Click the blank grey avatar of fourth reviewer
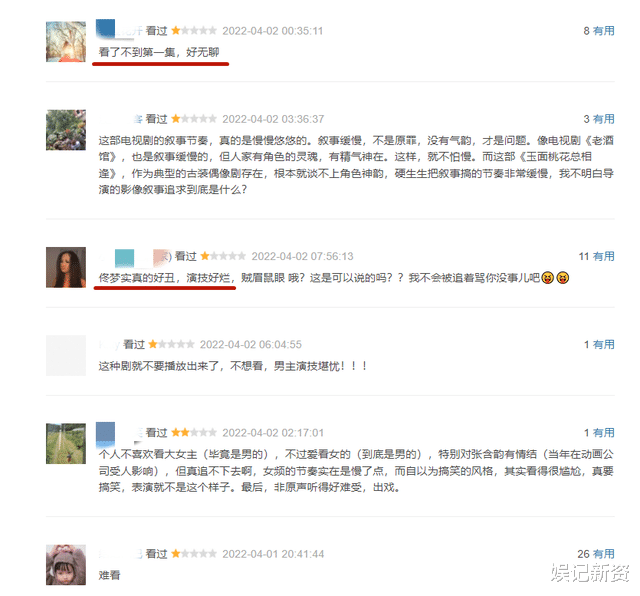 tap(66, 355)
